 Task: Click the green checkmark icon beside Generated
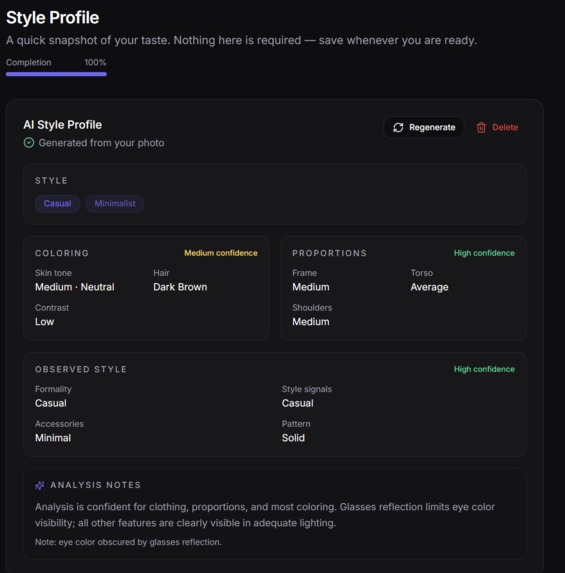(29, 143)
